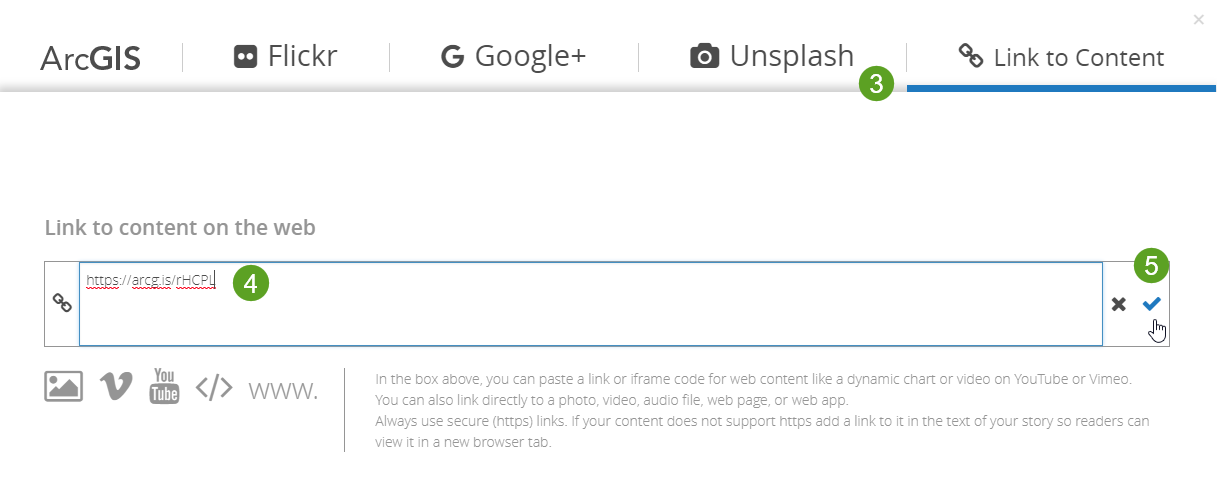Click inside the URL text box
The image size is (1217, 477).
[590, 310]
